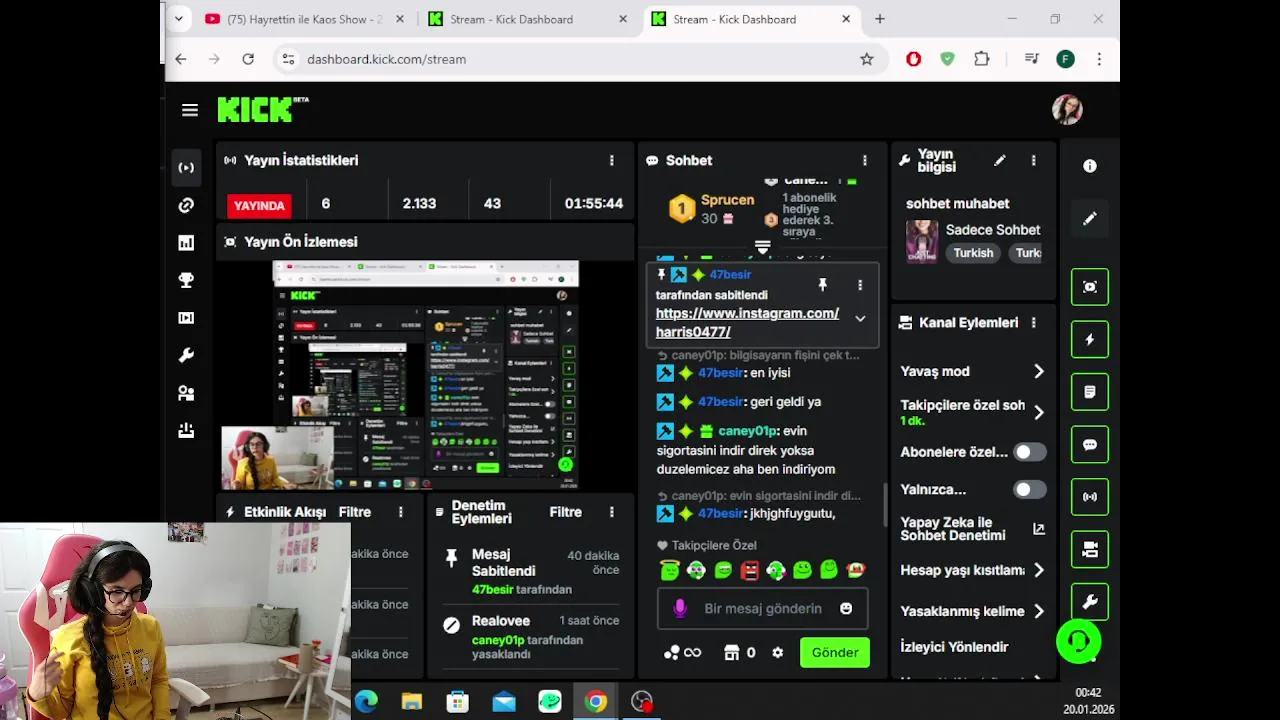Open the stream section in left sidebar
The height and width of the screenshot is (720, 1280).
[186, 168]
